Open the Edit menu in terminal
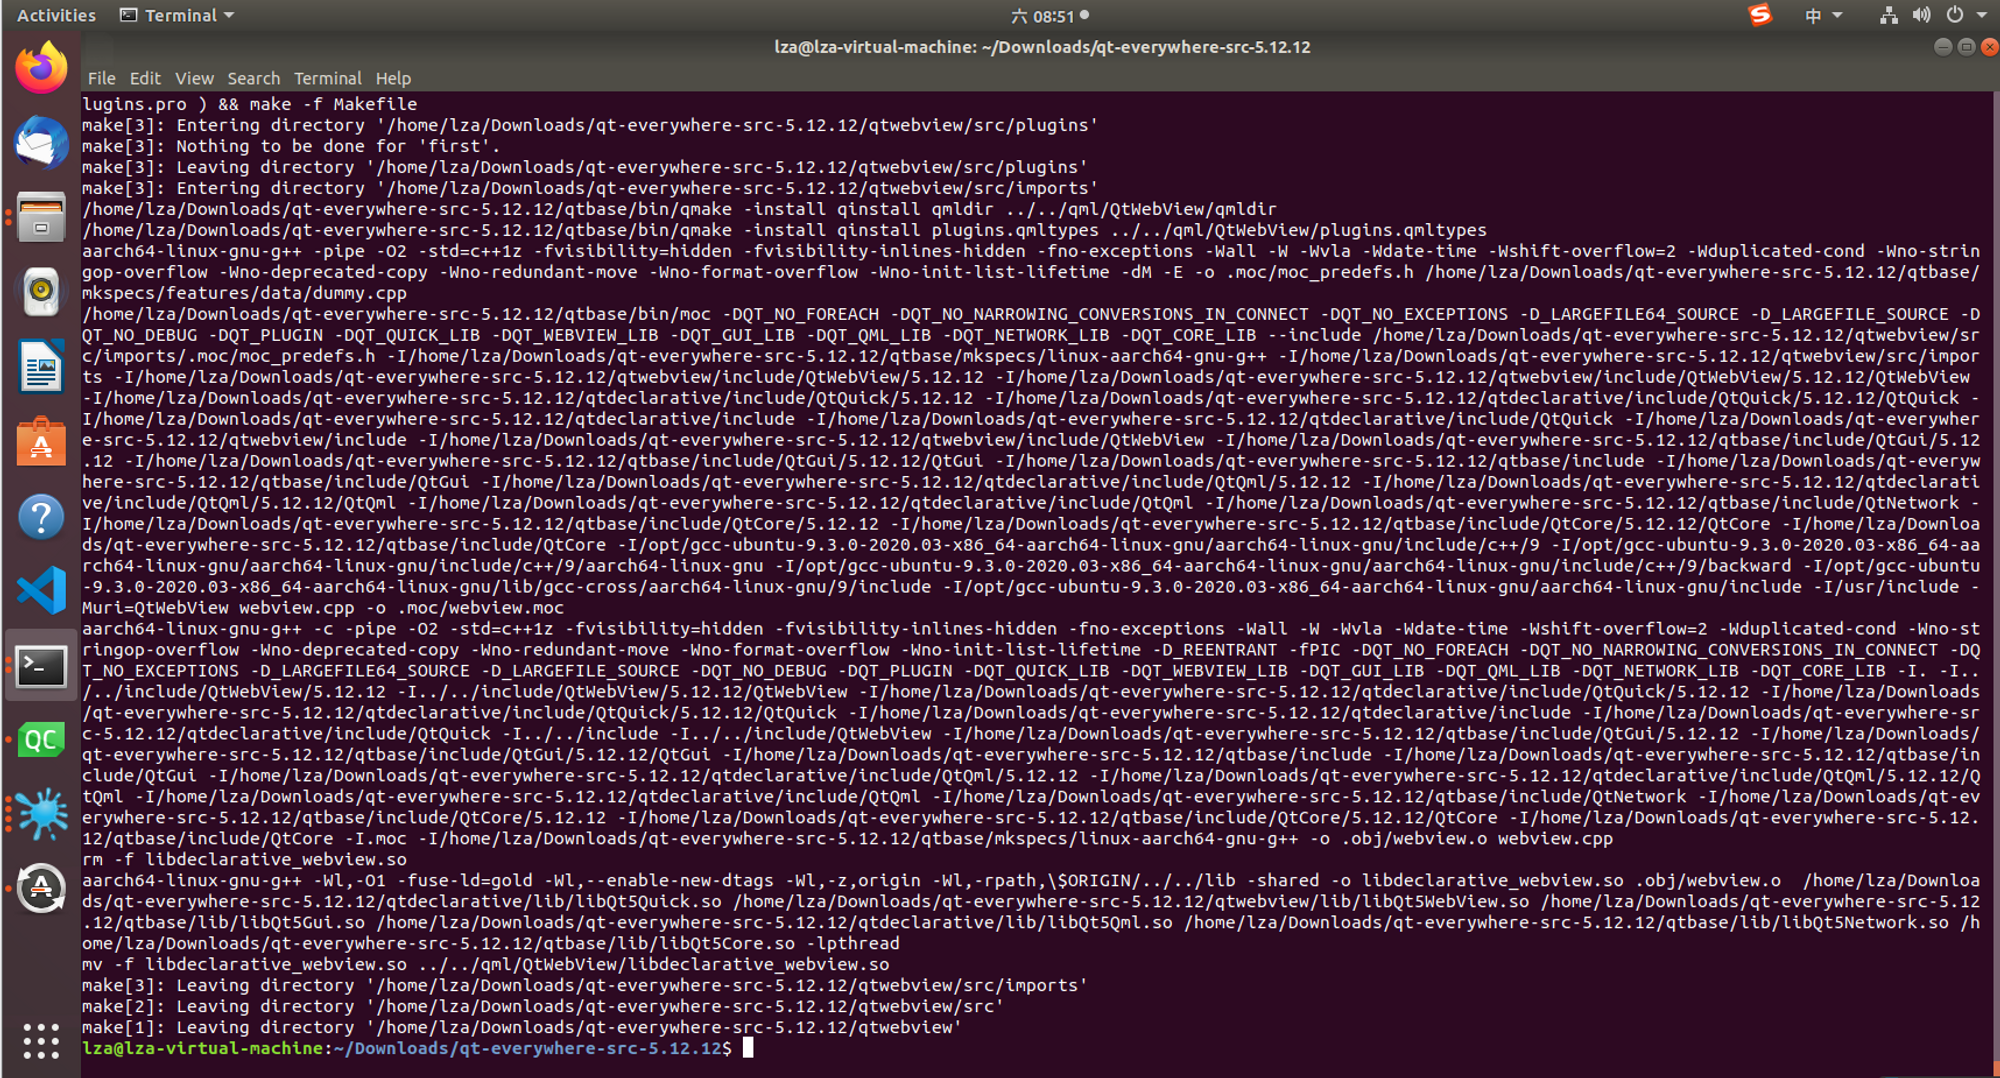This screenshot has width=2000, height=1078. click(145, 78)
